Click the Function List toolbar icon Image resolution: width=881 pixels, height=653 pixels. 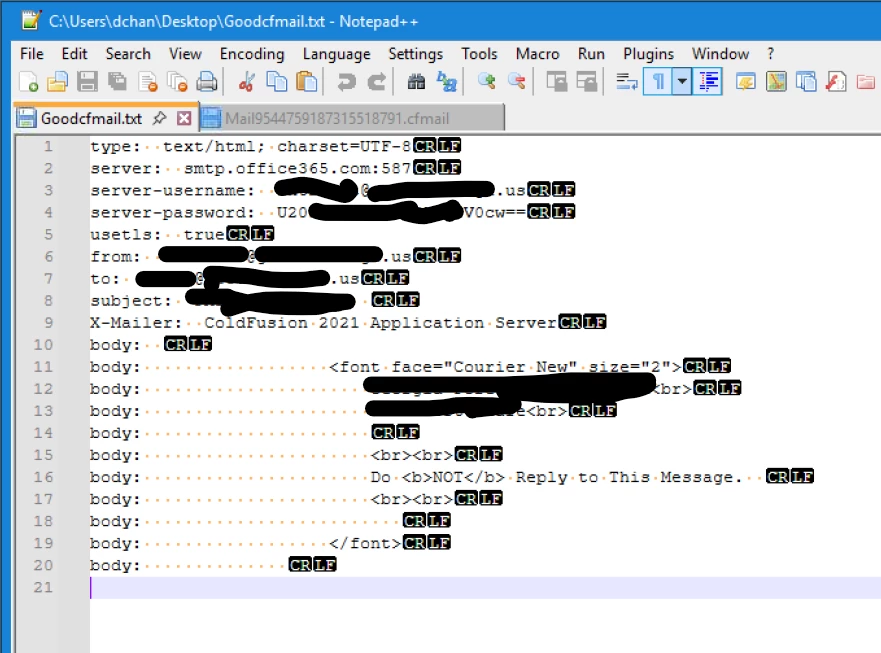pyautogui.click(x=835, y=82)
